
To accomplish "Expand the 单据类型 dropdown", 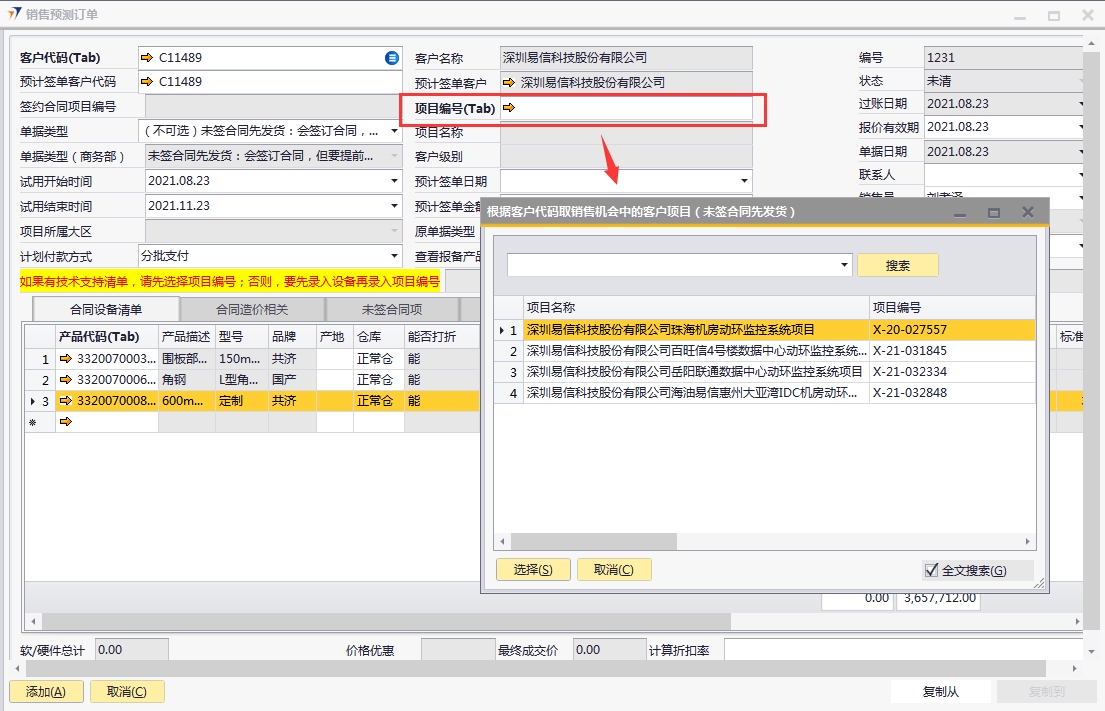I will (394, 131).
